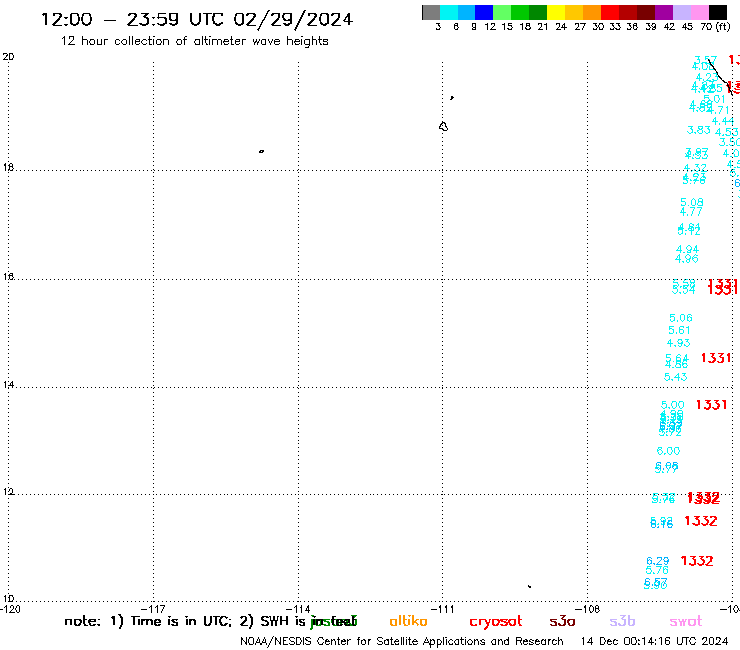Click the small island mark near latitude 10
The height and width of the screenshot is (650, 740).
point(530,586)
